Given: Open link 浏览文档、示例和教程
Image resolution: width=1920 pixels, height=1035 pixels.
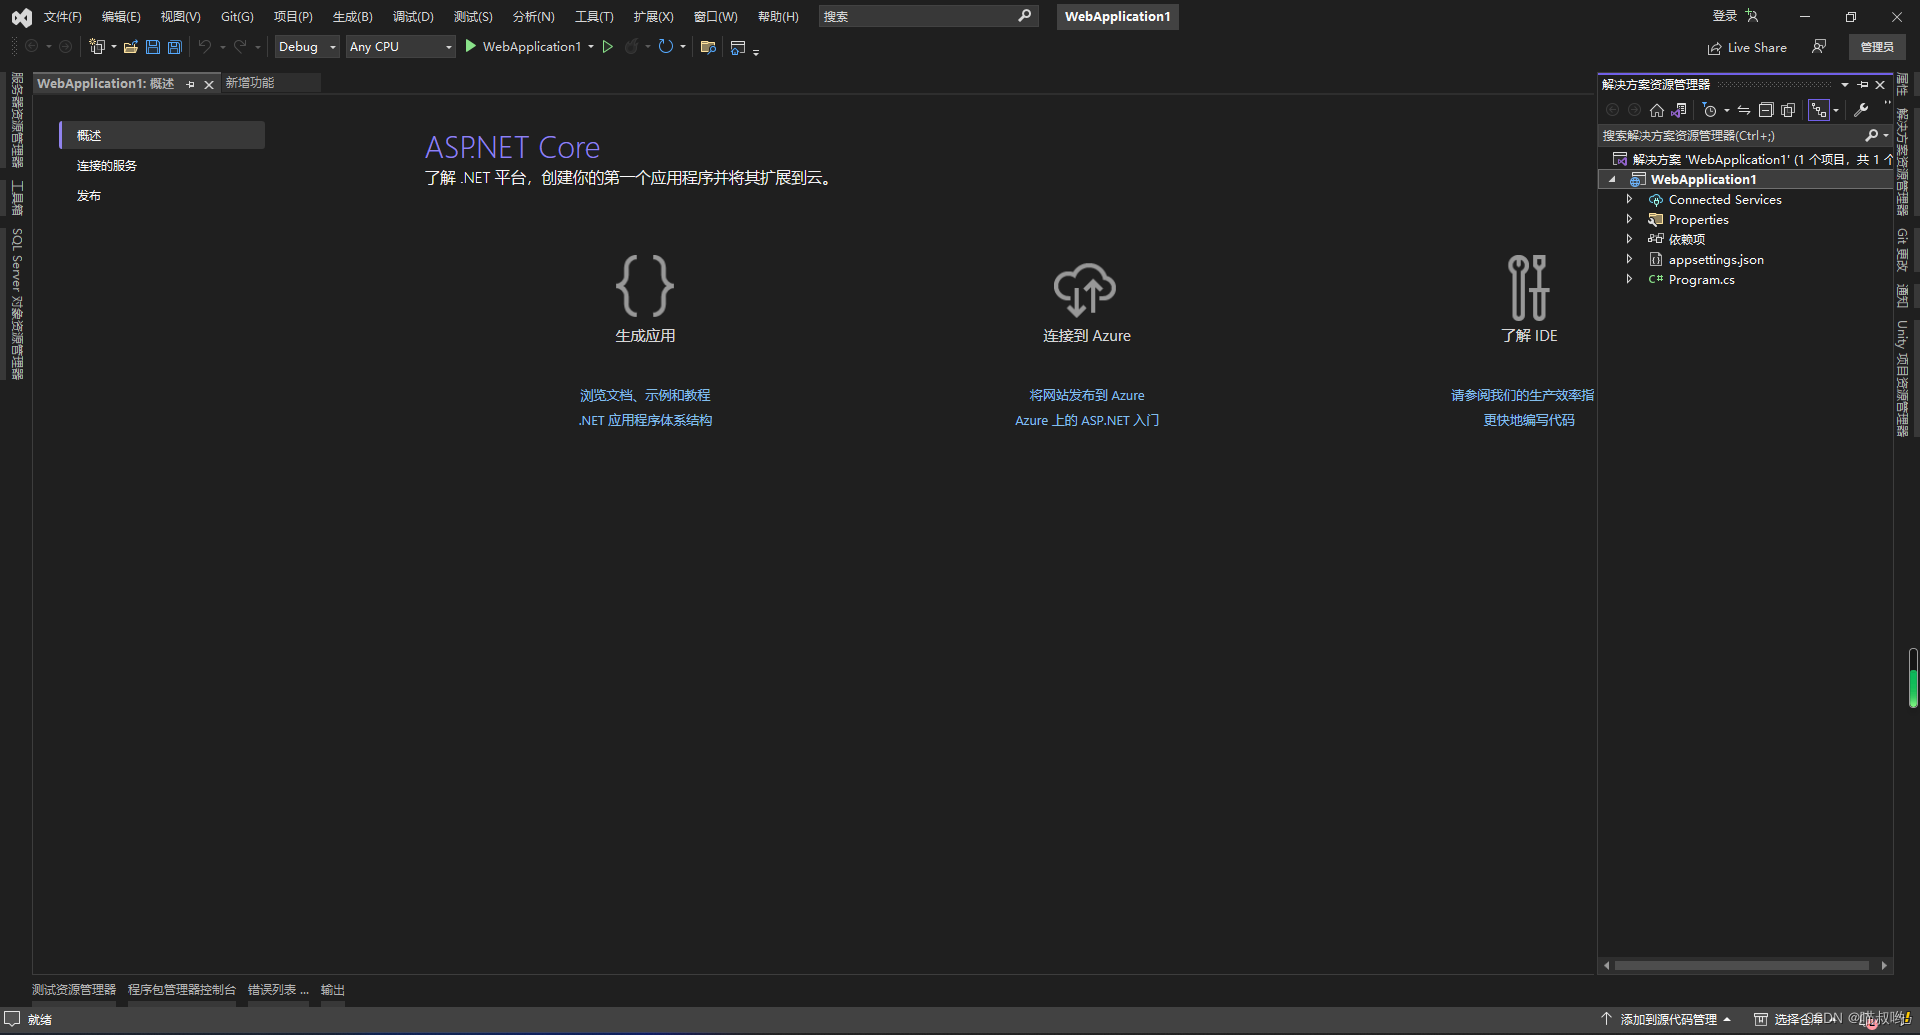Looking at the screenshot, I should [645, 396].
